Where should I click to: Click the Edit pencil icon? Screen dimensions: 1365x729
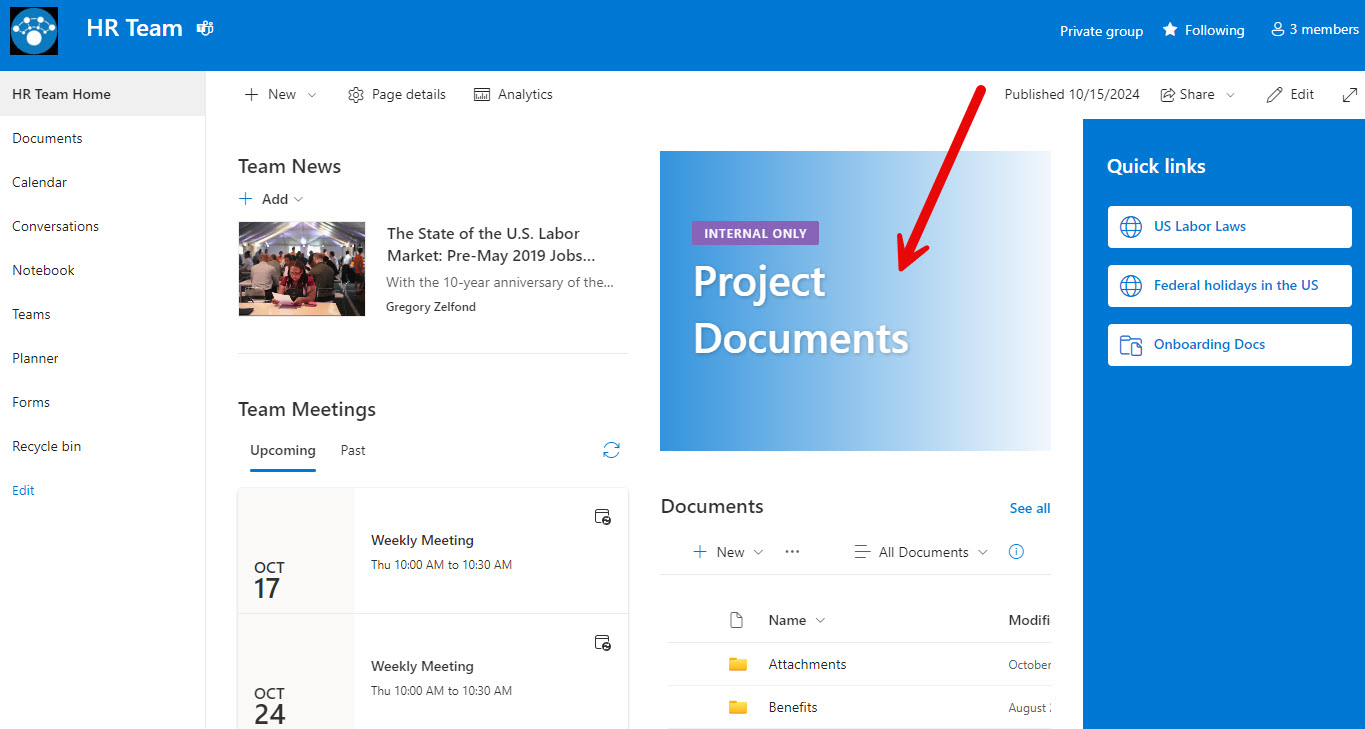[1274, 95]
